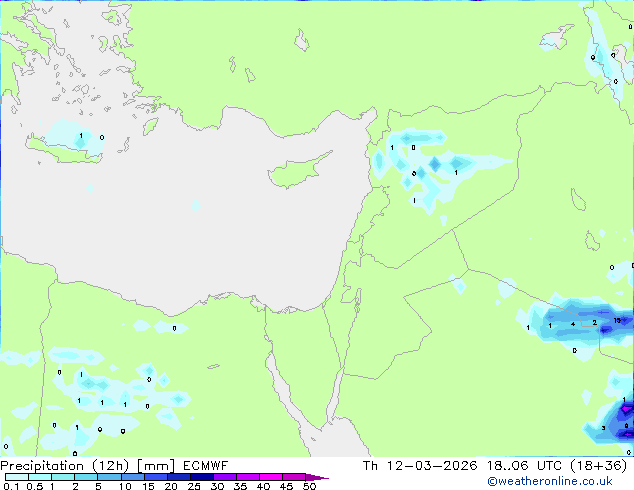Click the 0.5–1 mm legend color swatch
Image resolution: width=634 pixels, height=490 pixels.
(x=40, y=477)
